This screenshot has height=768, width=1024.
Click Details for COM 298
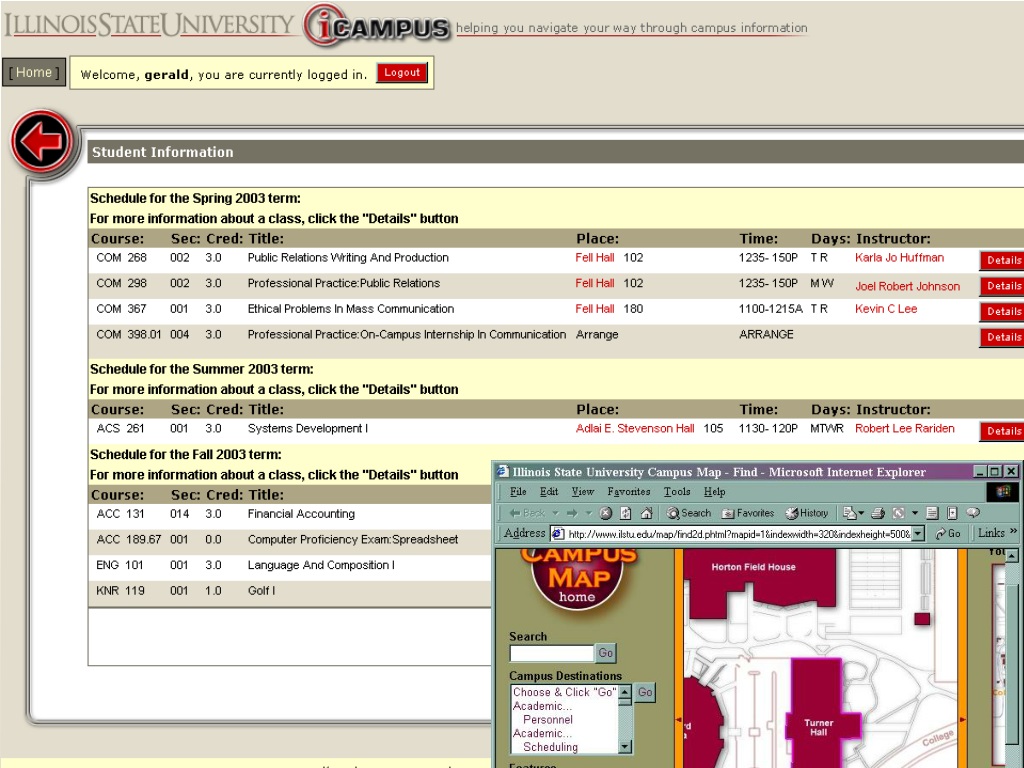[1003, 285]
